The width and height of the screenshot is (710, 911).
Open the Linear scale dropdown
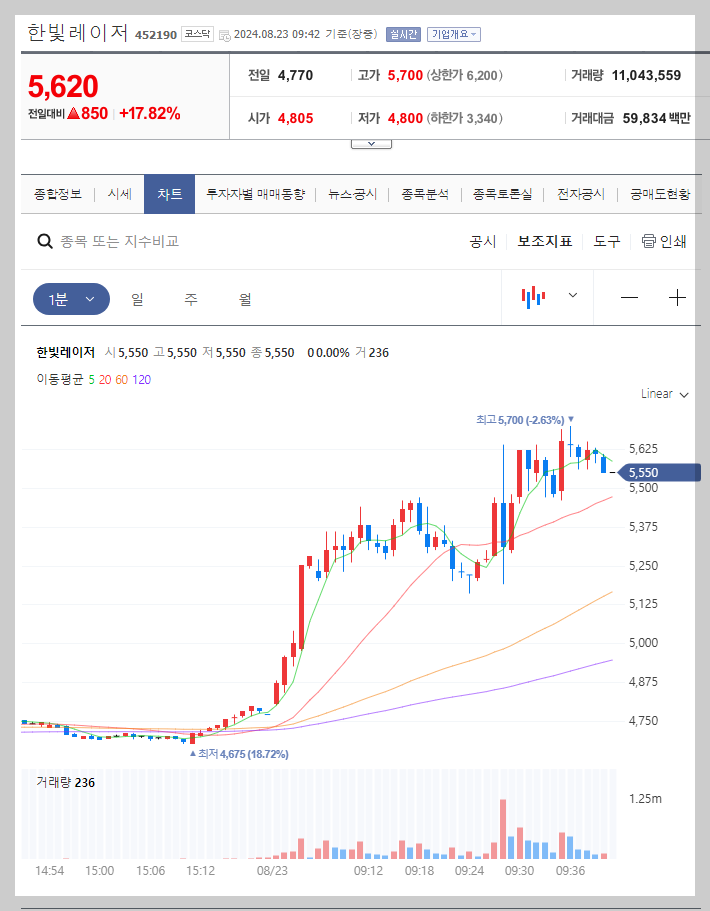(662, 394)
